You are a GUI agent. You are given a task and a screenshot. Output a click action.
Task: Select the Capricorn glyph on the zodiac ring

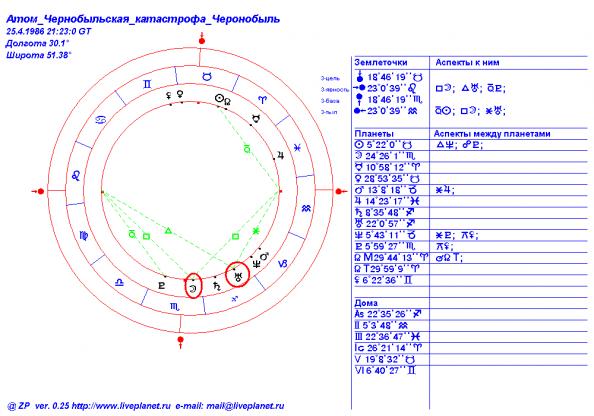[x=283, y=264]
